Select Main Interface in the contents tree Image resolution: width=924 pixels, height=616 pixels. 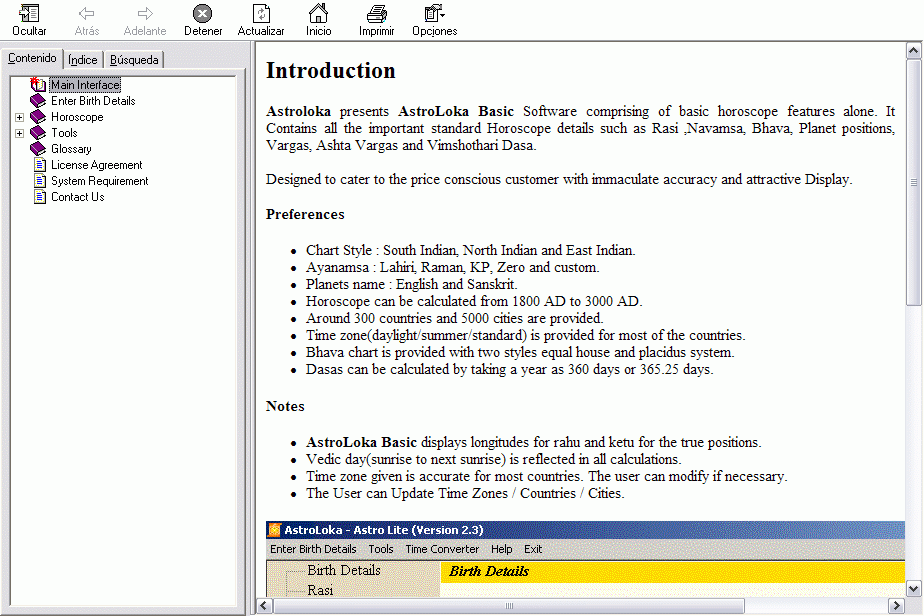pyautogui.click(x=85, y=85)
